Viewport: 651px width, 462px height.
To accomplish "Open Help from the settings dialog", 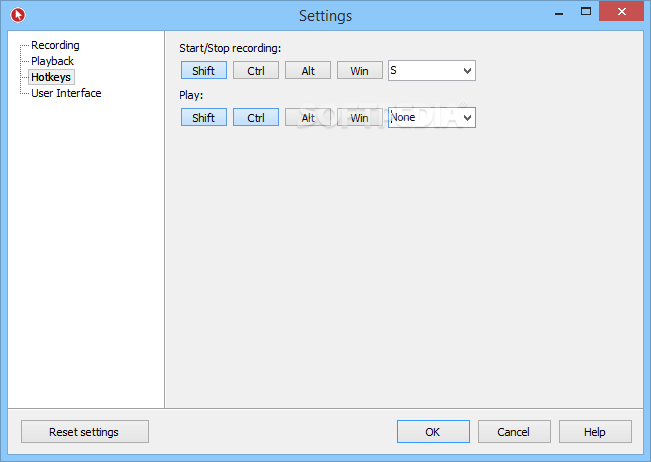I will 595,432.
